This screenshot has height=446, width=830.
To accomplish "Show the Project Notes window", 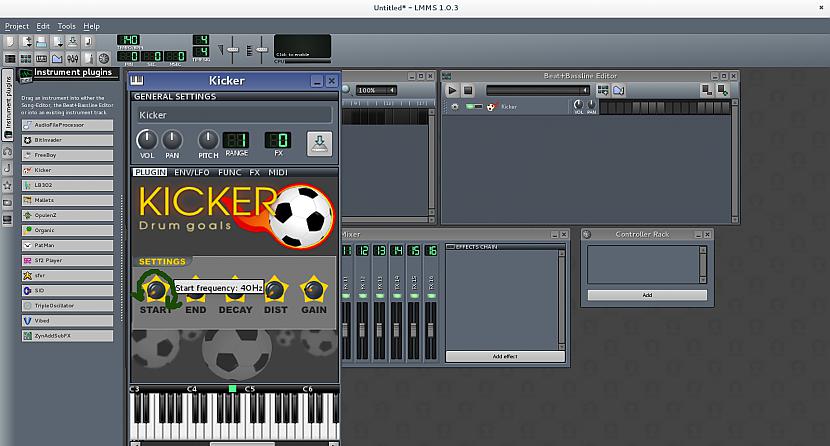I will click(88, 58).
